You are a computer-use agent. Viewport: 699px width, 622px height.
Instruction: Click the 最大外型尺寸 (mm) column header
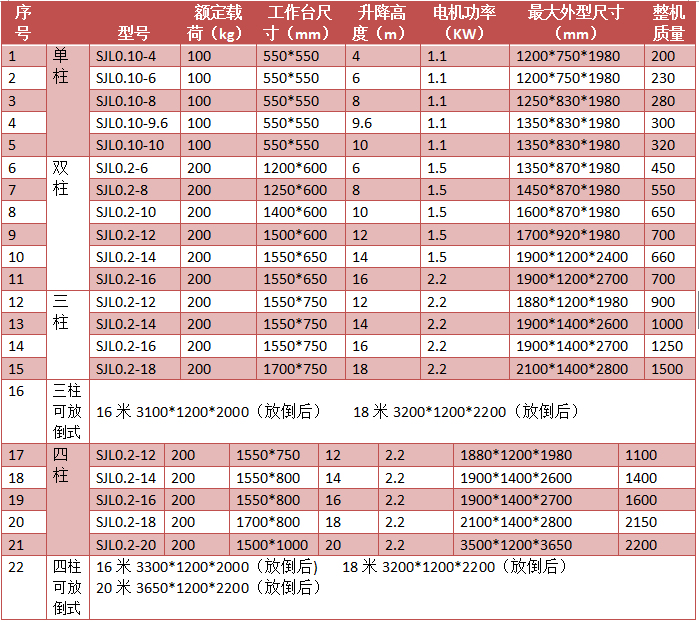click(x=575, y=22)
